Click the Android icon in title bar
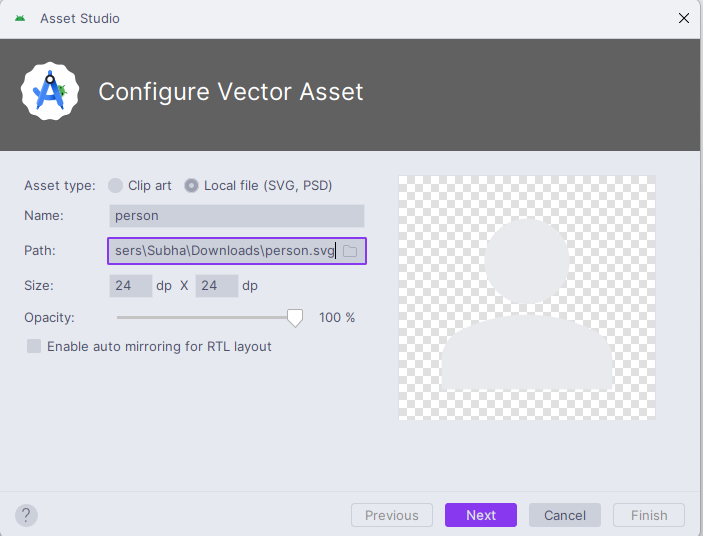 click(20, 18)
